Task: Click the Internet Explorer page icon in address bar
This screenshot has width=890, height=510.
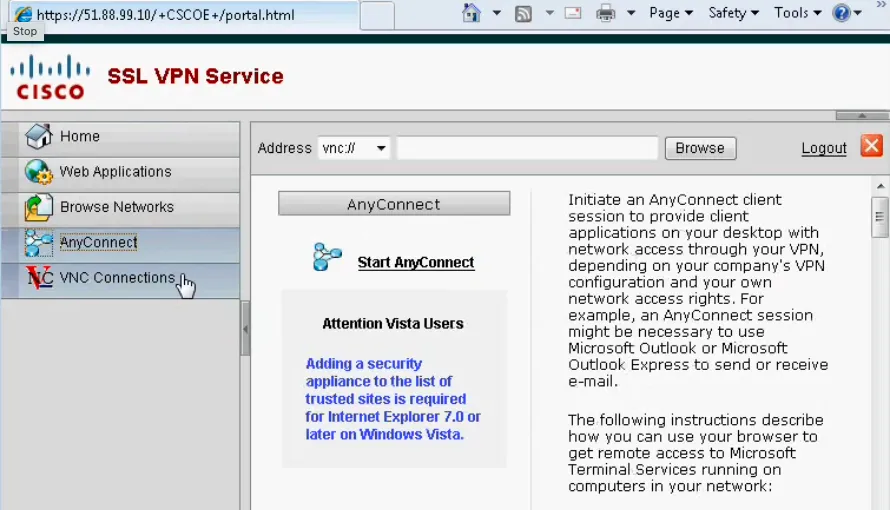Action: tap(23, 14)
